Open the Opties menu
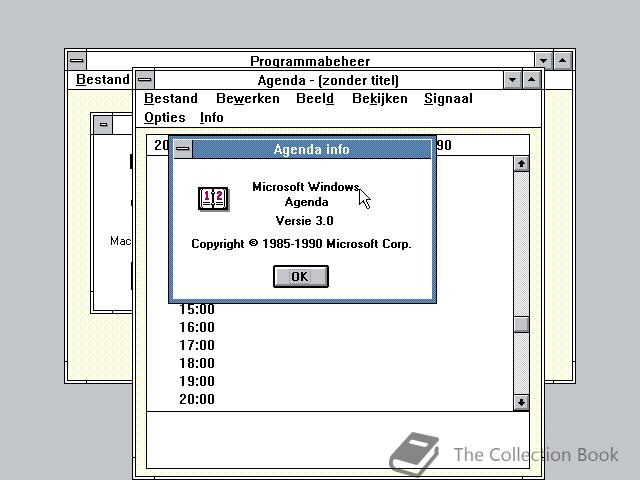This screenshot has height=480, width=640. 164,118
